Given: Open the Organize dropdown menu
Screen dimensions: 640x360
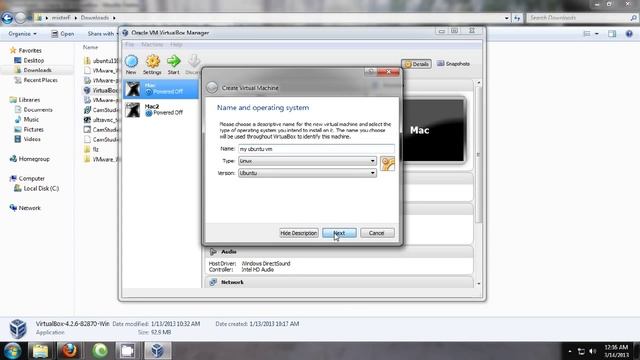Looking at the screenshot, I should (x=22, y=34).
